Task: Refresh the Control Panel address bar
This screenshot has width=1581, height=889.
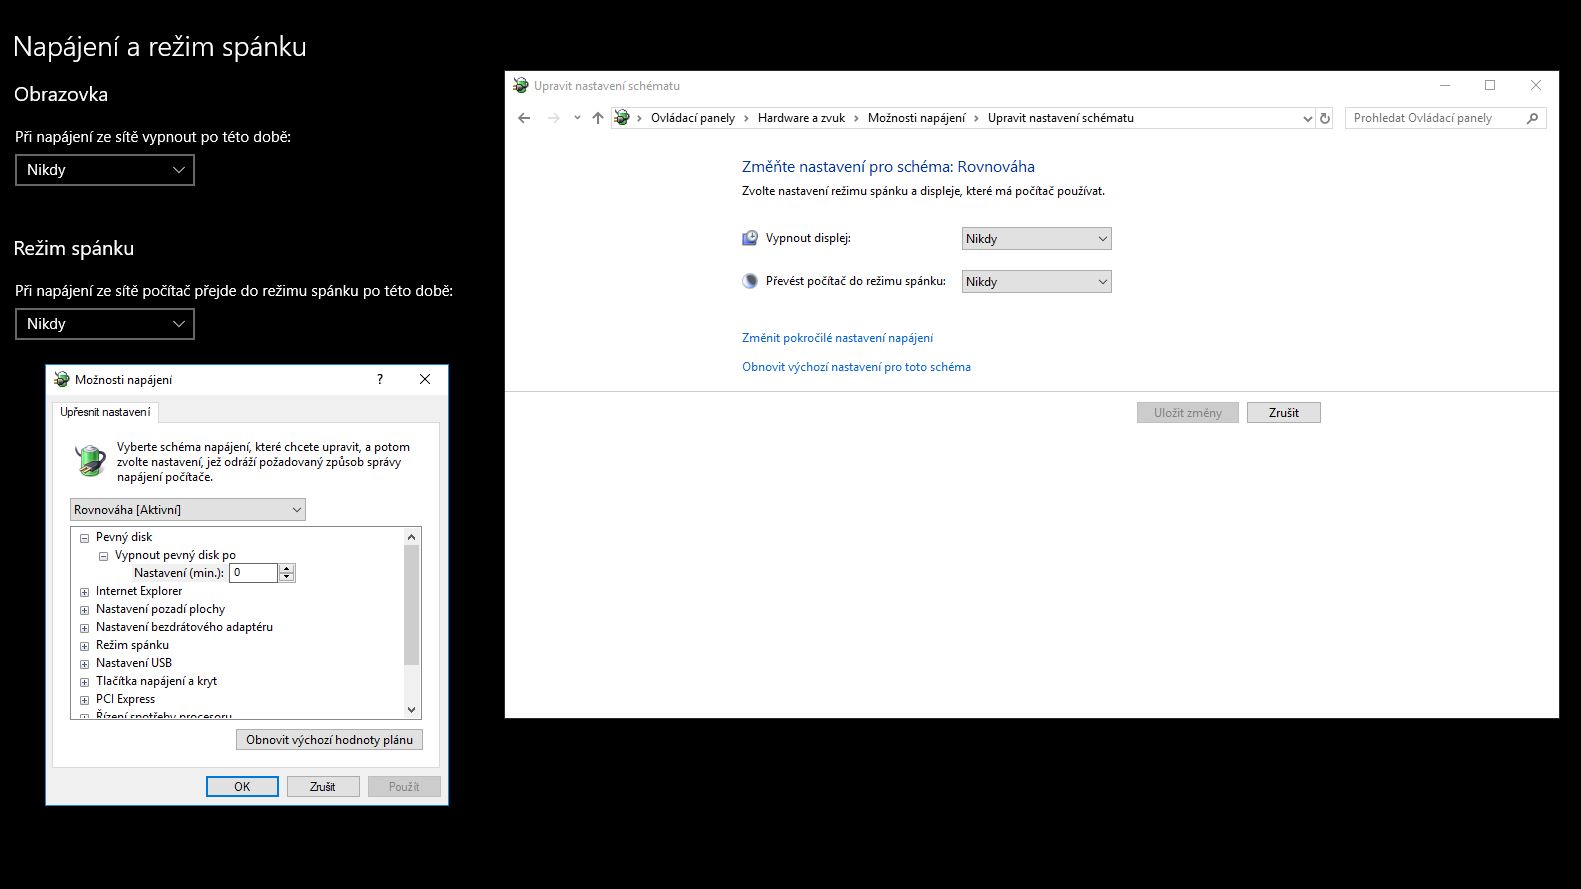Action: point(1325,118)
